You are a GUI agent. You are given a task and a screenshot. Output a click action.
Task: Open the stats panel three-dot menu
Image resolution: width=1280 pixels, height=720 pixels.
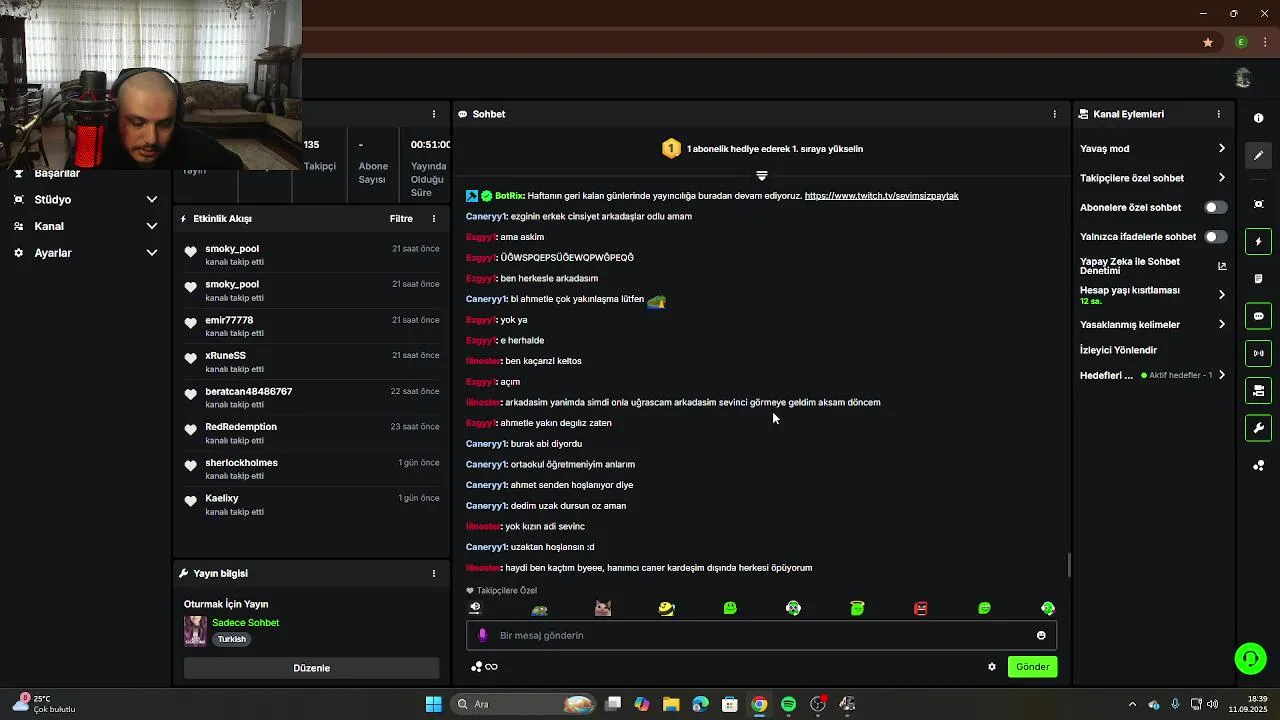434,114
